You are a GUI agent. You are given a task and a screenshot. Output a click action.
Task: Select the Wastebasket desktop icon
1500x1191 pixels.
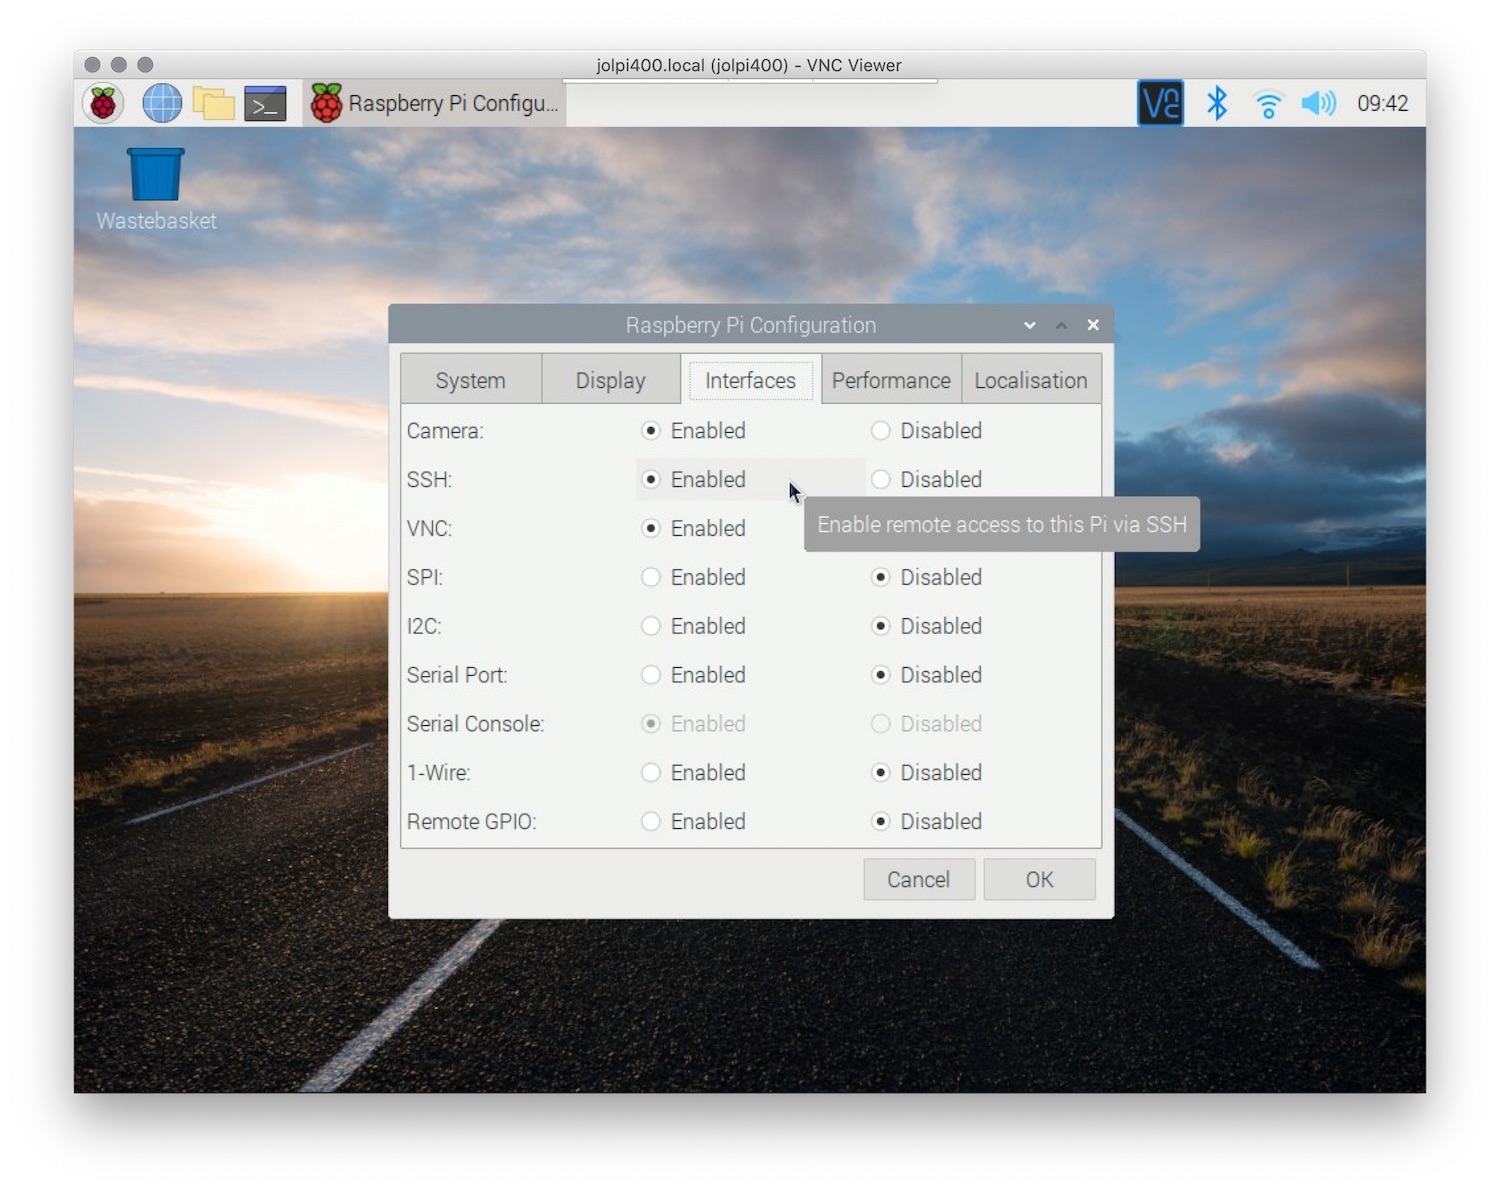tap(156, 190)
